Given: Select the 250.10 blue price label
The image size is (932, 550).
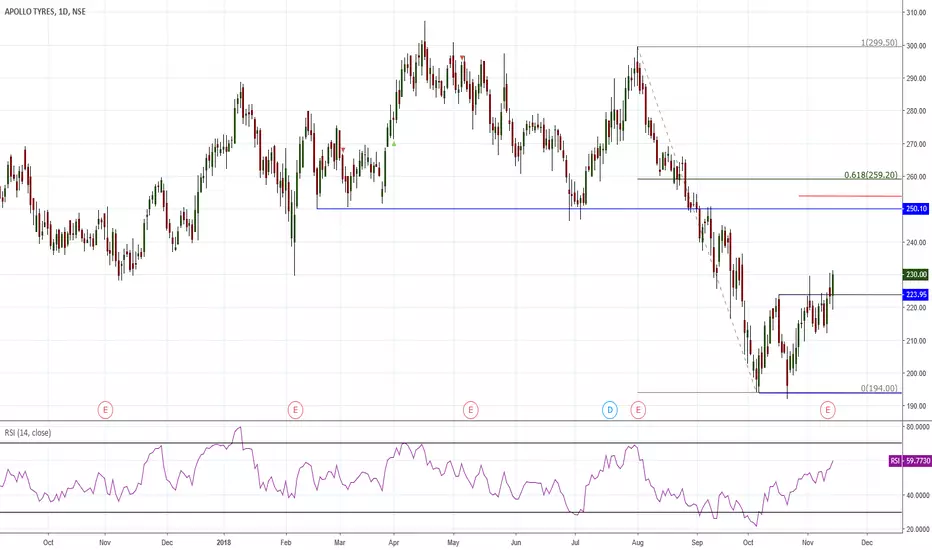Looking at the screenshot, I should [915, 209].
